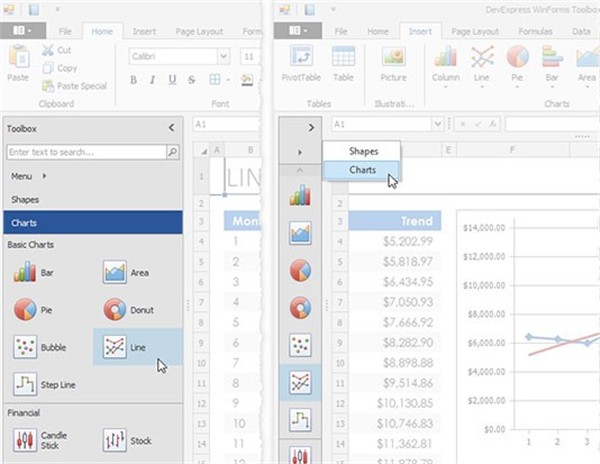Screen dimensions: 600x464
Task: Click the Copy icon in the Clipboard group
Action: click(48, 68)
